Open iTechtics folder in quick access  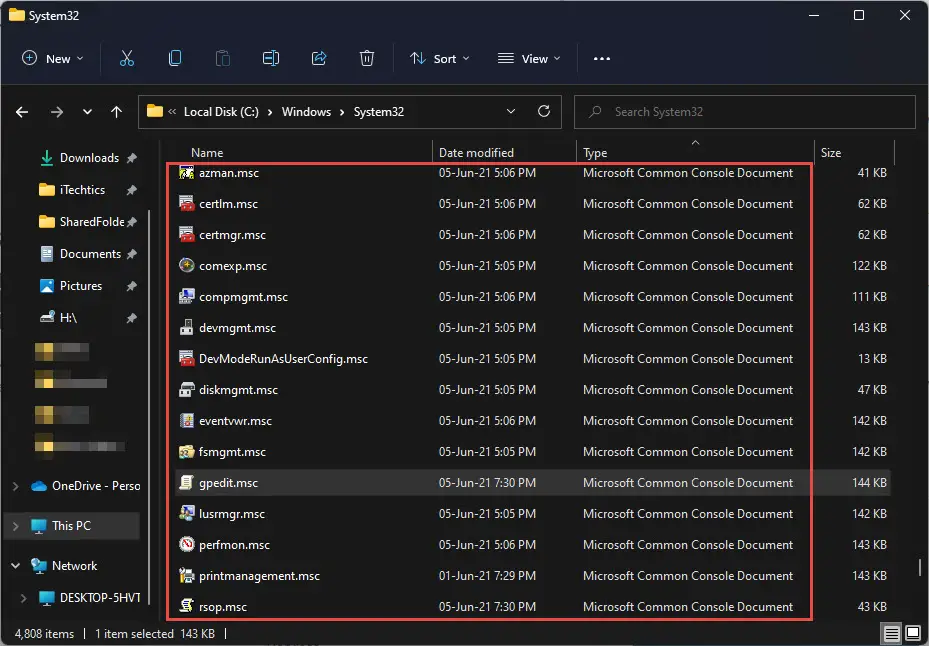tap(82, 190)
